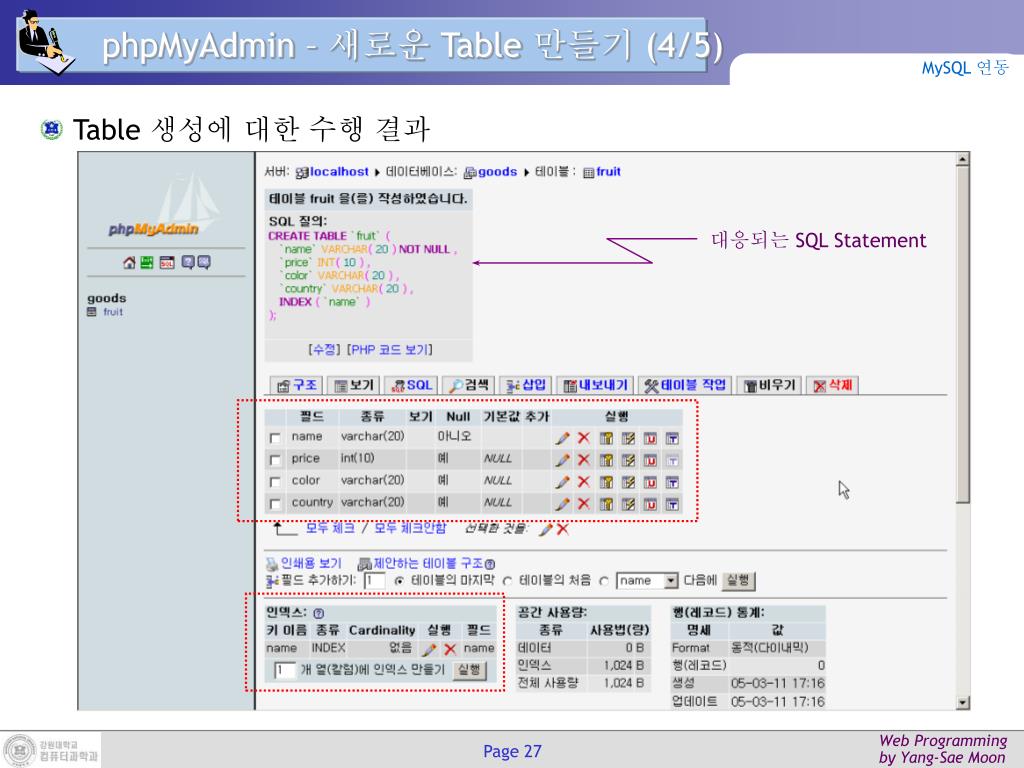Add an index on the price field

pyautogui.click(x=628, y=460)
